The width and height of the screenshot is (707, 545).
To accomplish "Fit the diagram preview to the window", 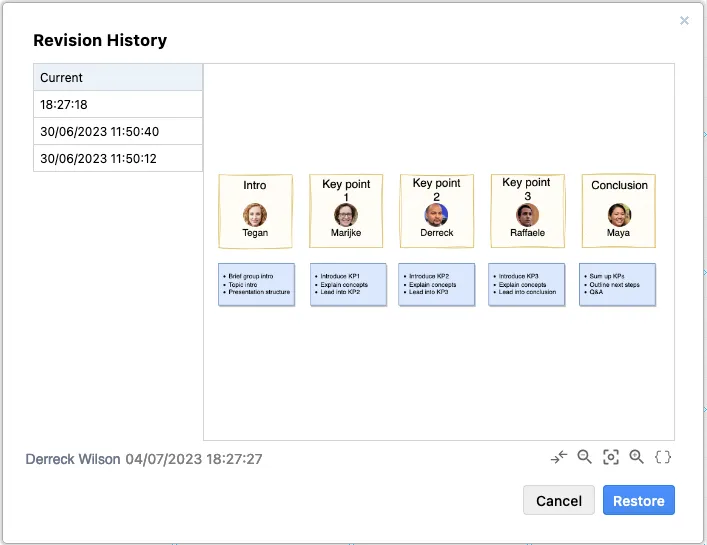I will click(611, 457).
